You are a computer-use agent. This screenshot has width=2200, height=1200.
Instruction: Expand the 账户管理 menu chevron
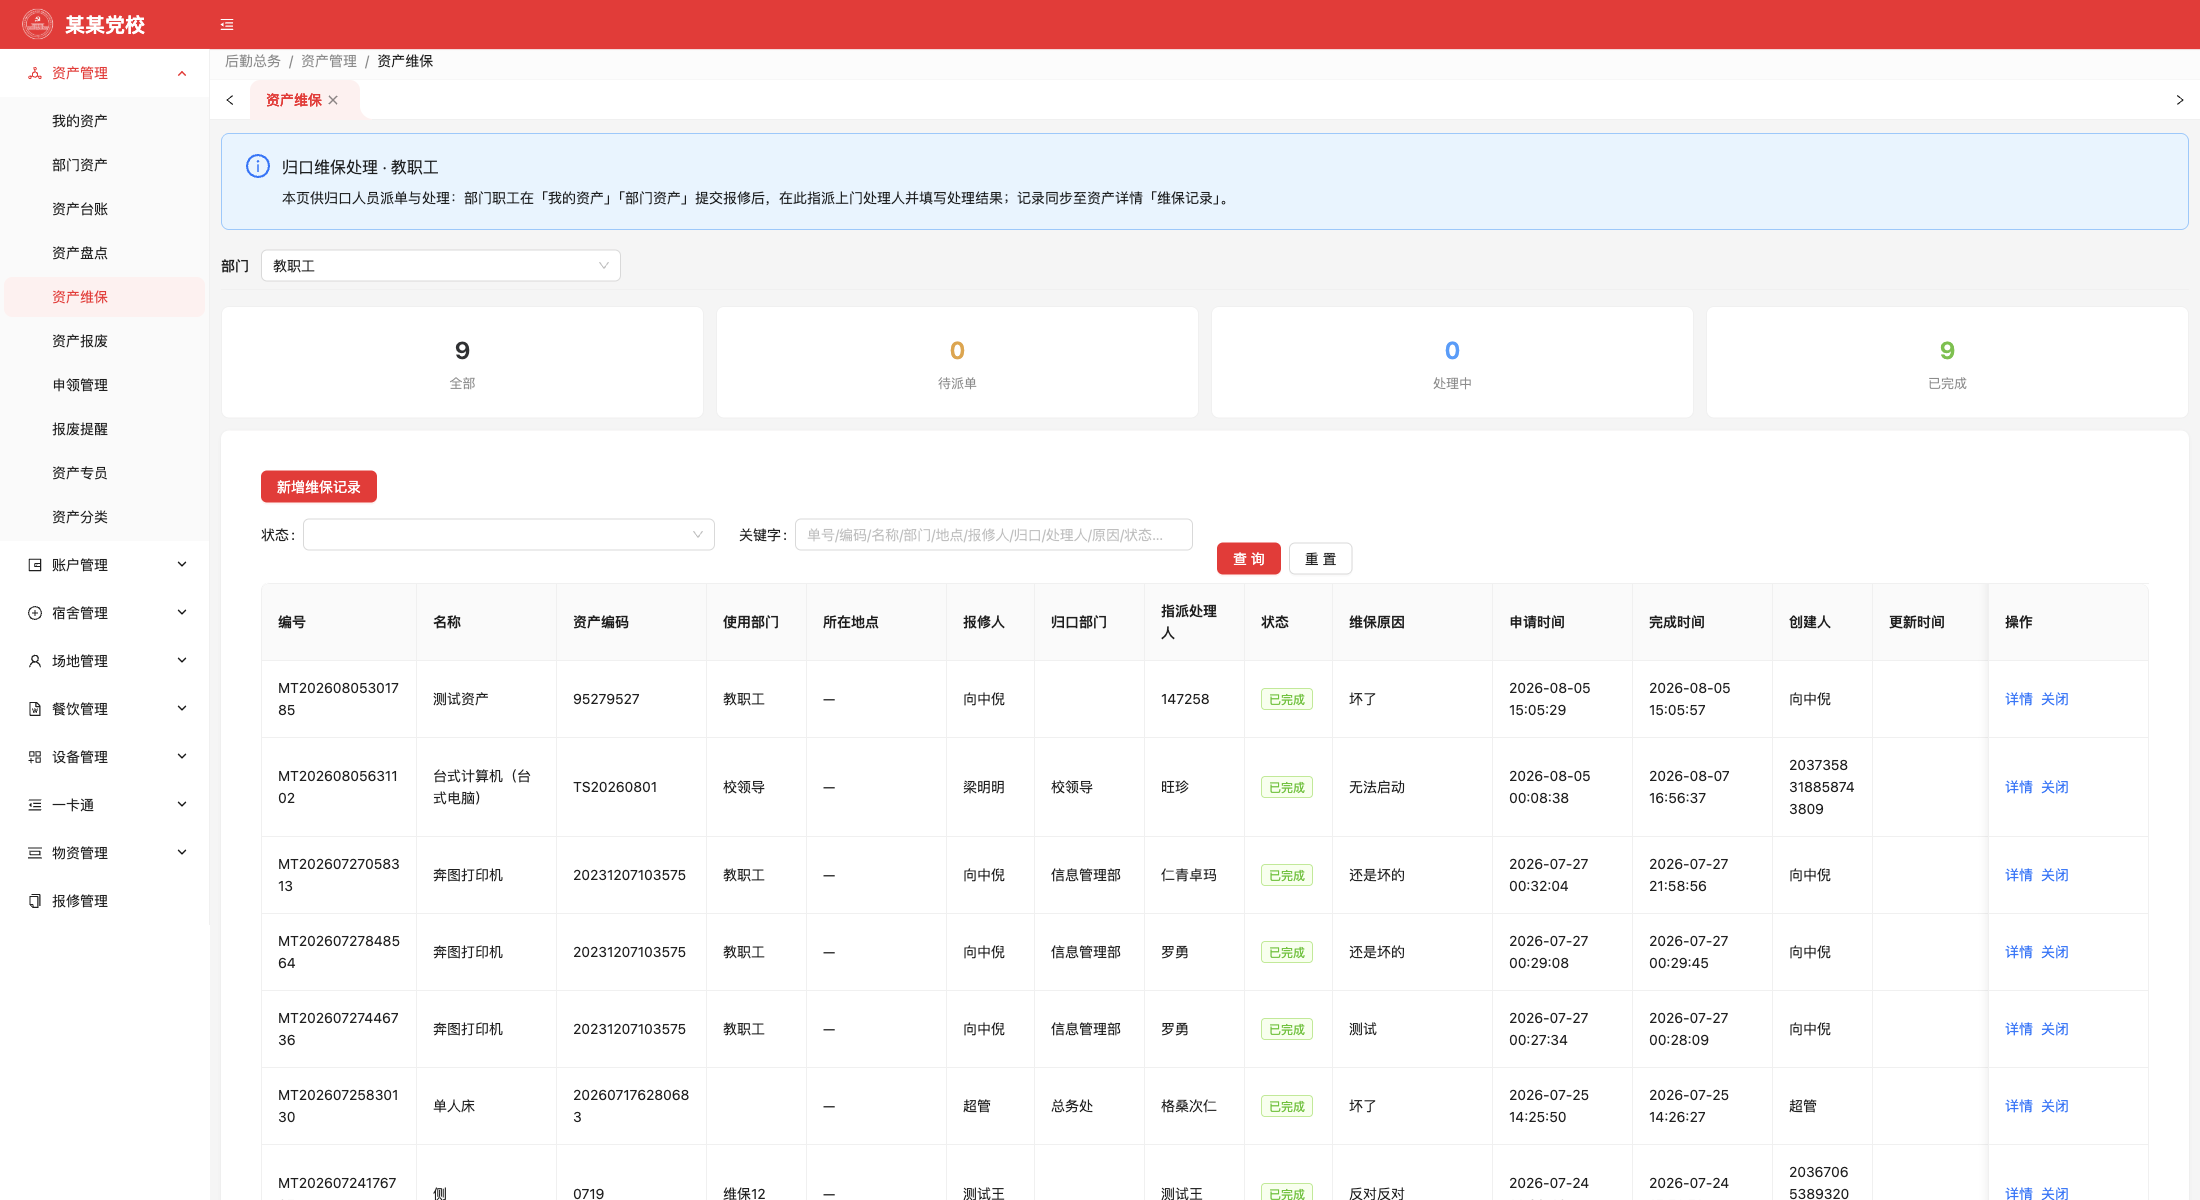182,565
